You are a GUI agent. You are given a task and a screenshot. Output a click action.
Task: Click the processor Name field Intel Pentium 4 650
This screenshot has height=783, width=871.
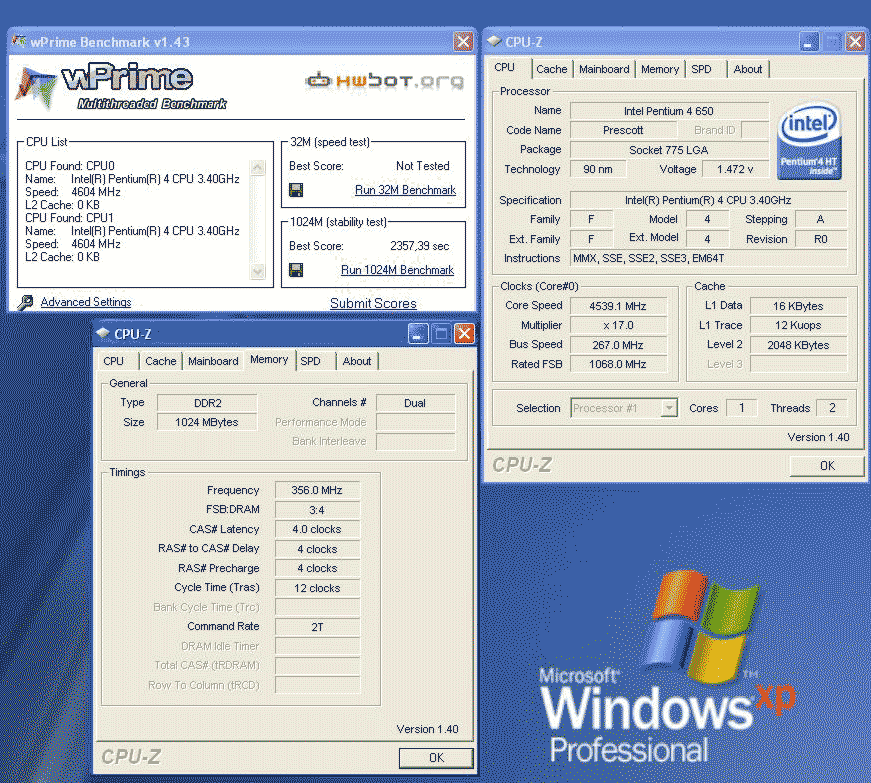(669, 111)
